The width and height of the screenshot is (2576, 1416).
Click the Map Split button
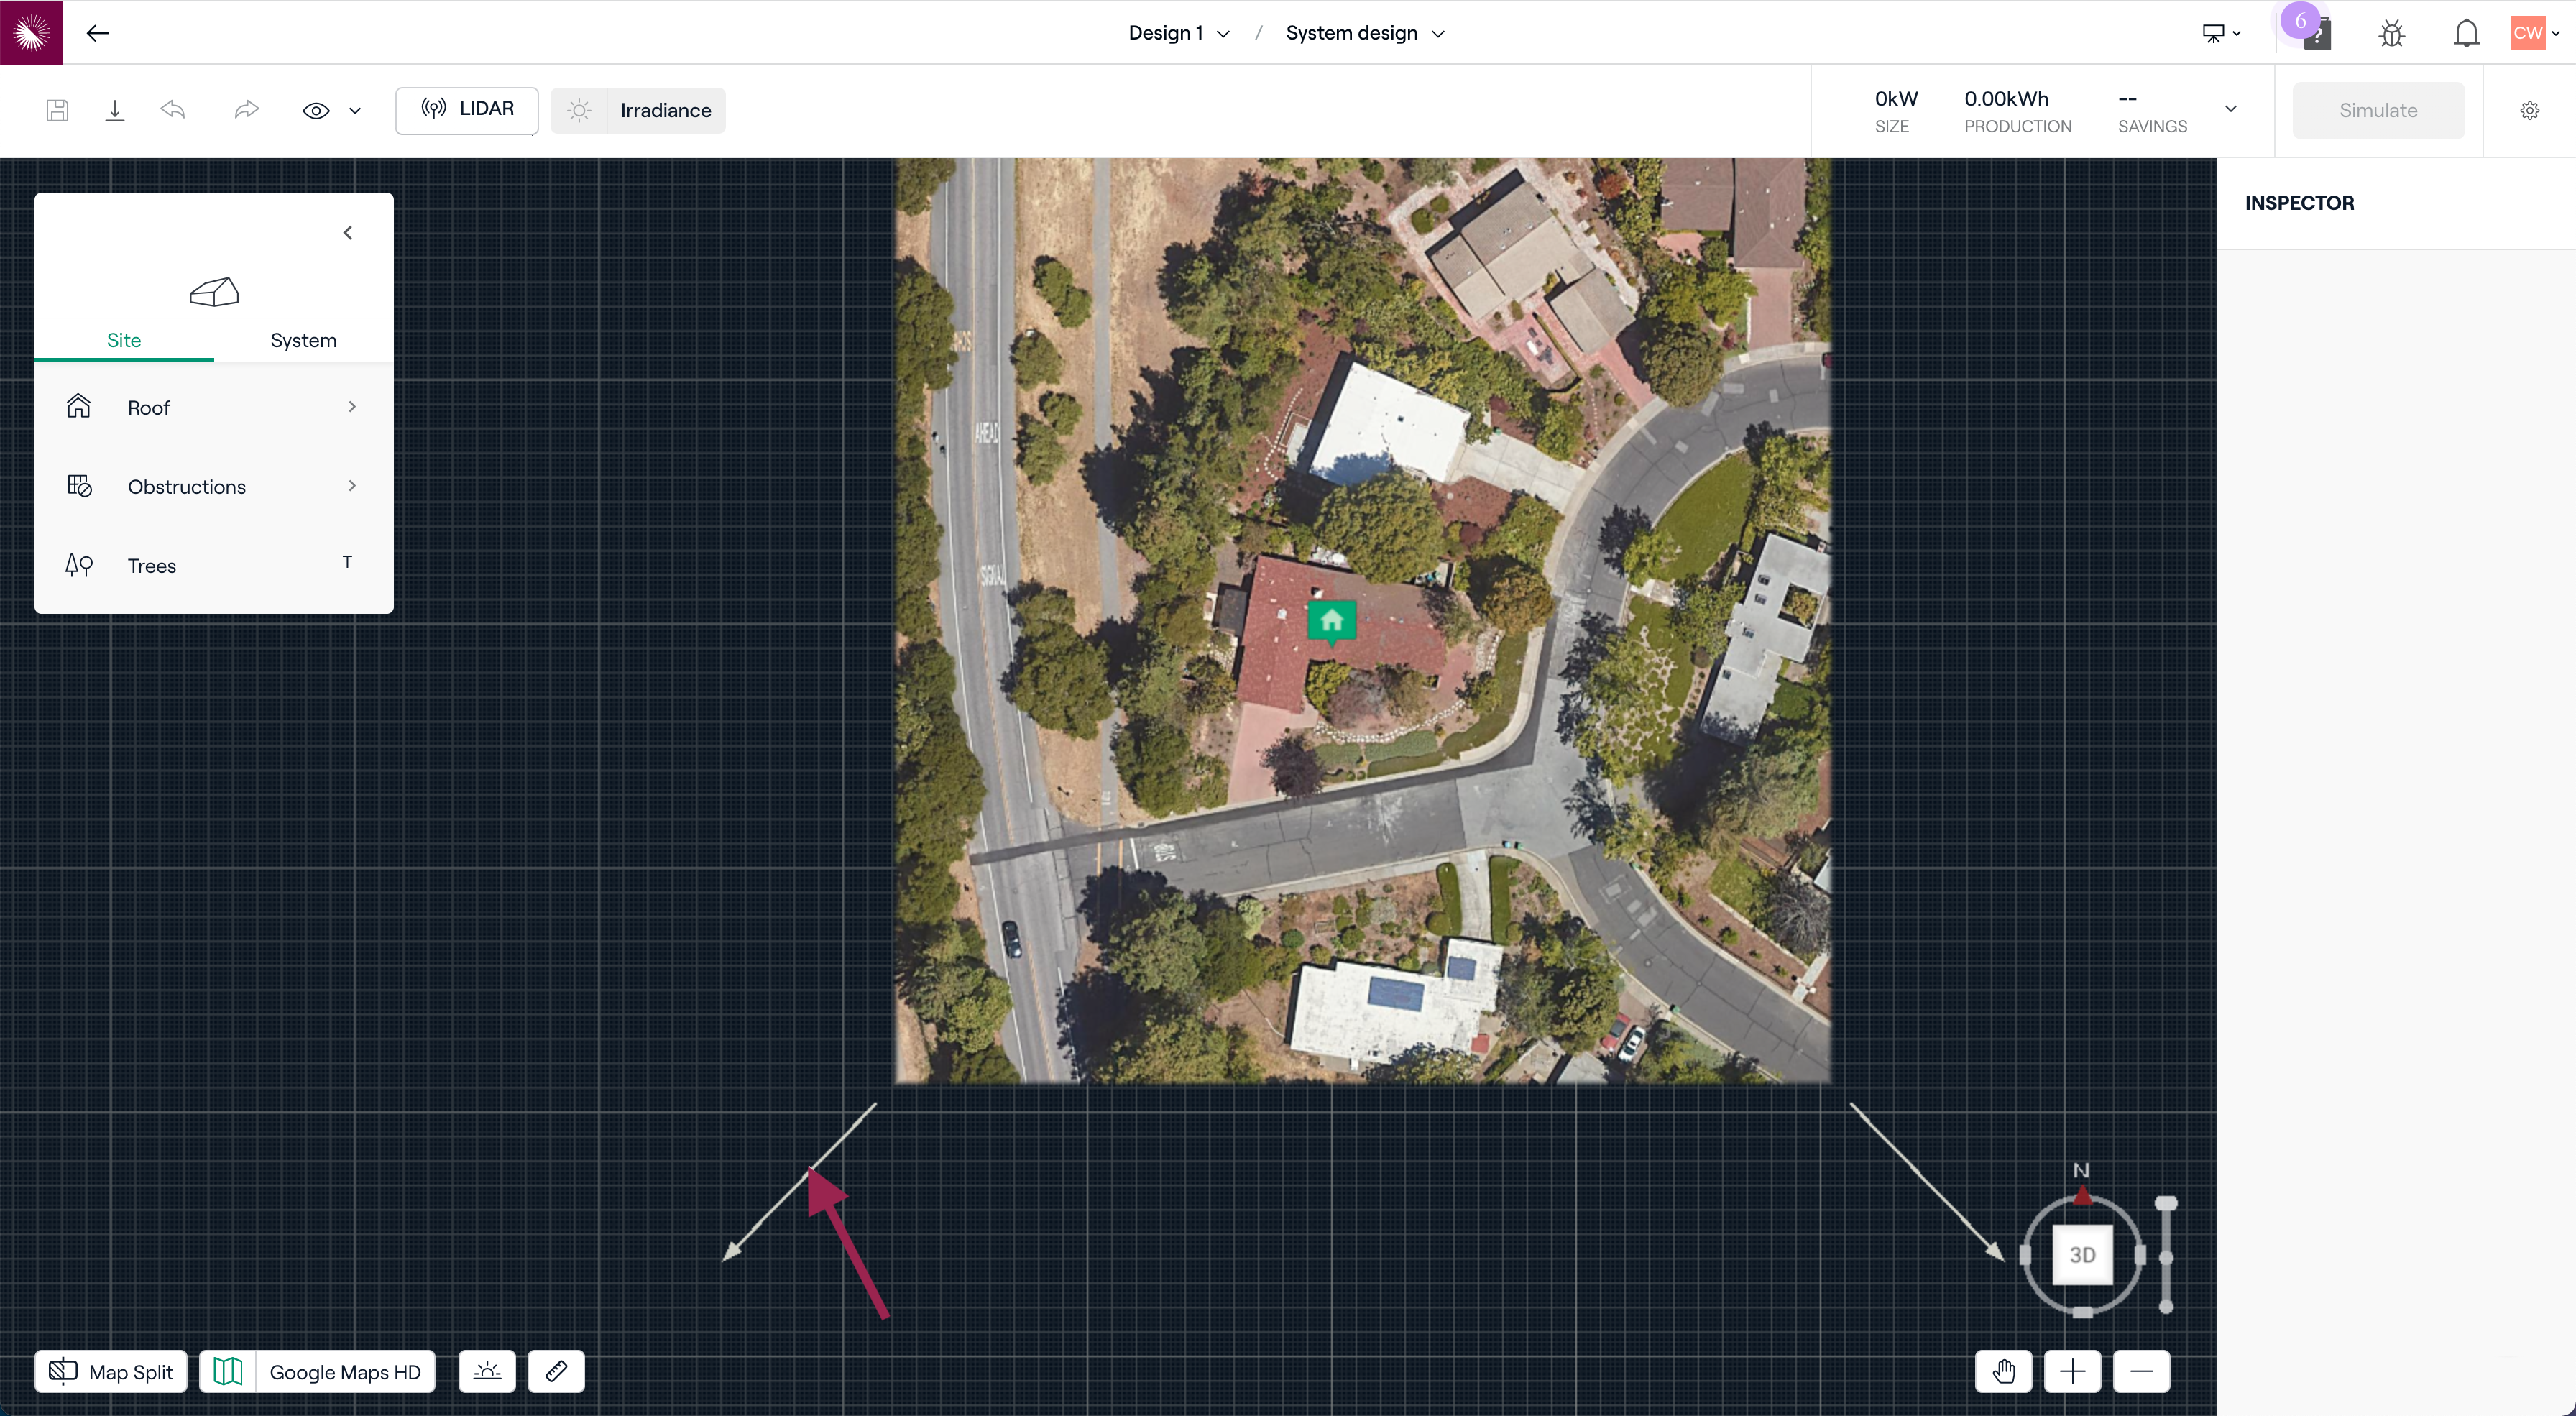(x=111, y=1371)
